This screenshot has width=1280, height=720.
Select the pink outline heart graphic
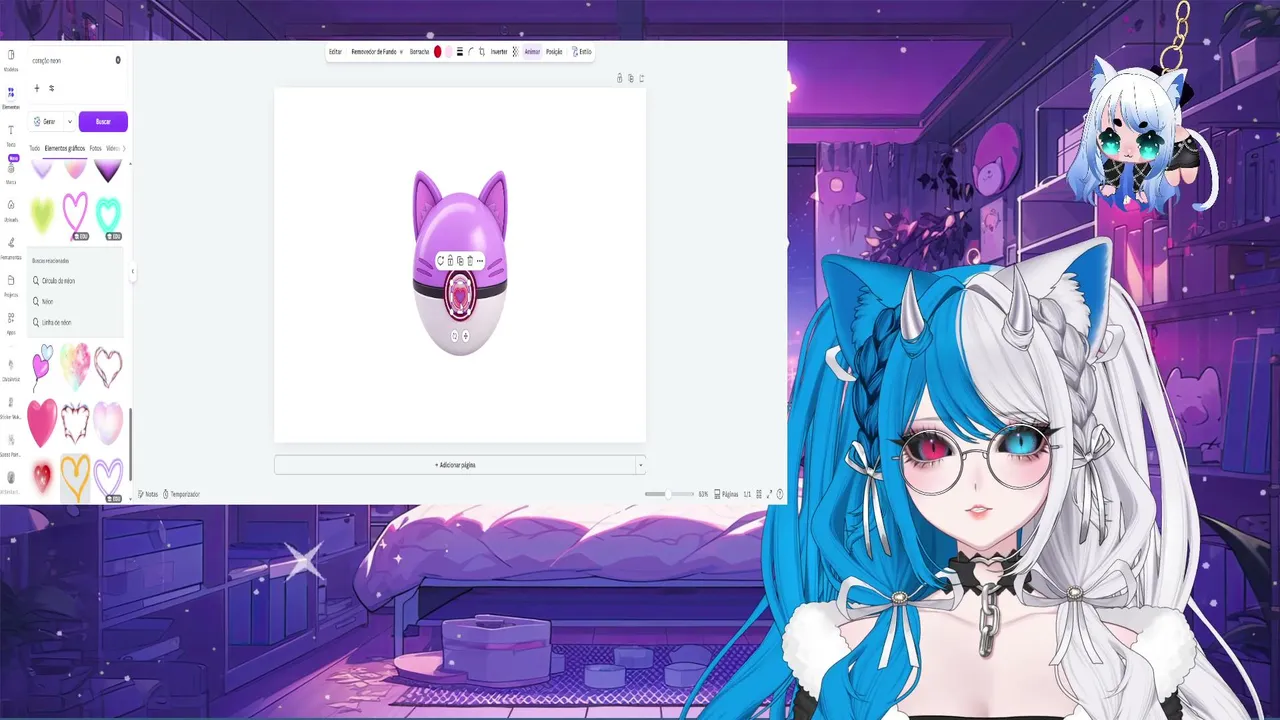point(75,214)
